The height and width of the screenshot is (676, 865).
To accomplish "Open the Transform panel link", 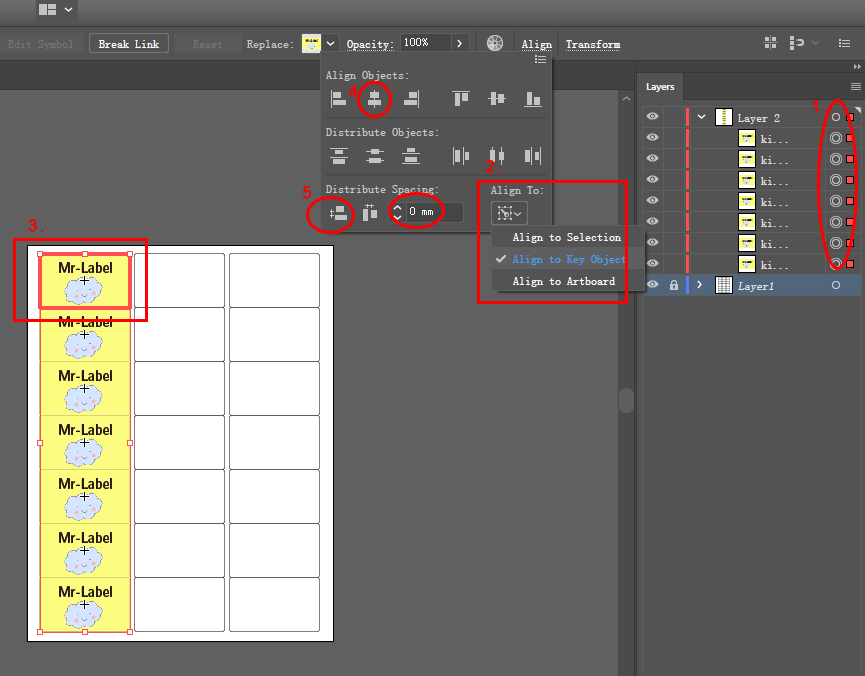I will (592, 44).
